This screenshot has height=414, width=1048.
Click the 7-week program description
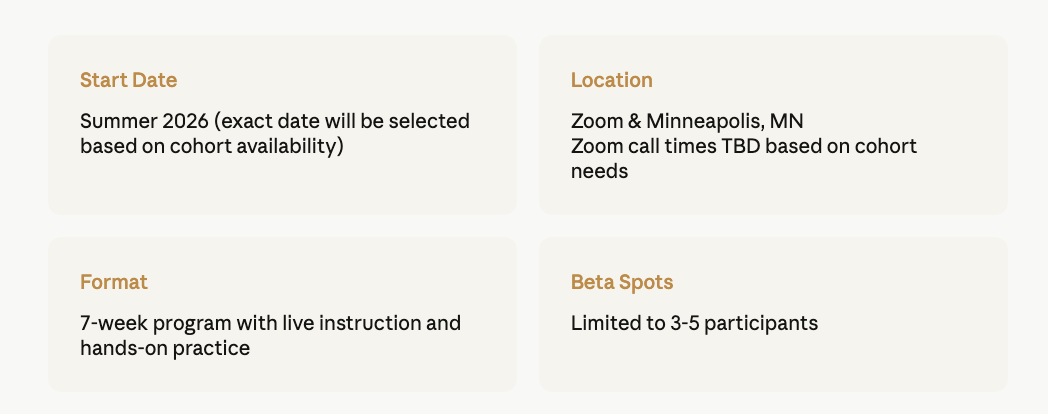270,323
